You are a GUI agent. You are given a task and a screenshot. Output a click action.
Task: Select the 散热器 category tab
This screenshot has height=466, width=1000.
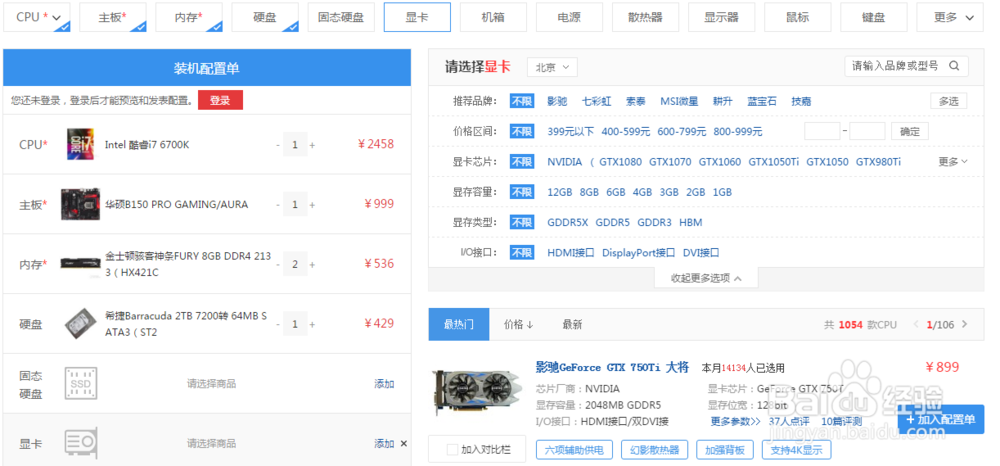[x=645, y=17]
